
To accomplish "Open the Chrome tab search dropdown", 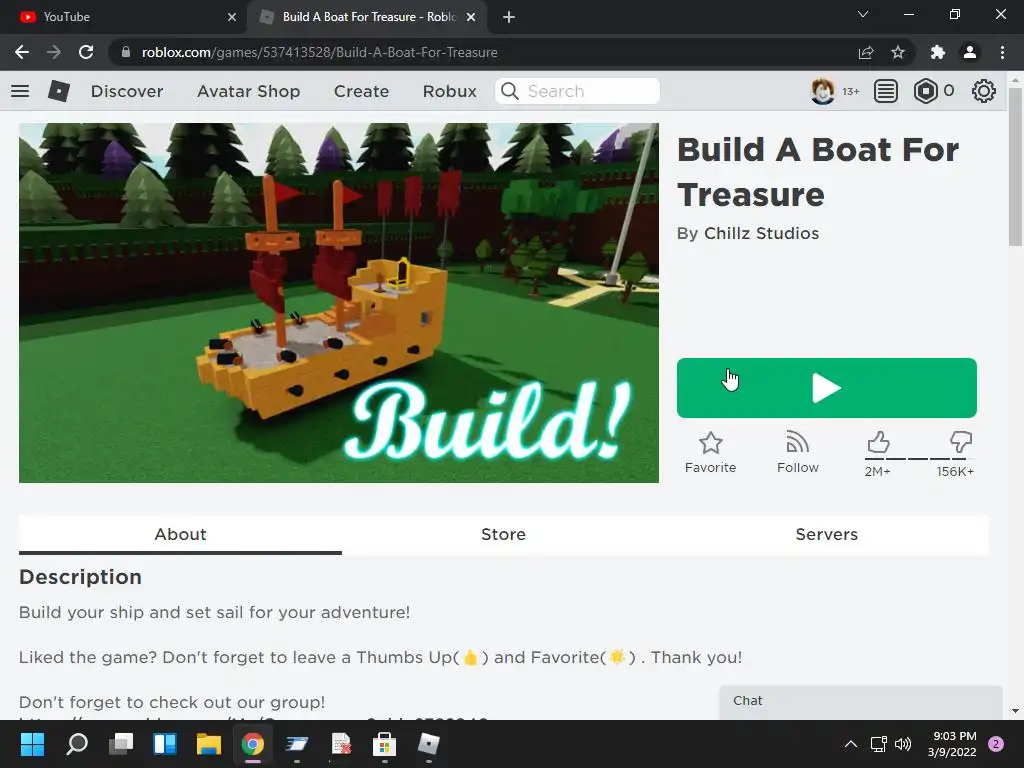I will 863,14.
